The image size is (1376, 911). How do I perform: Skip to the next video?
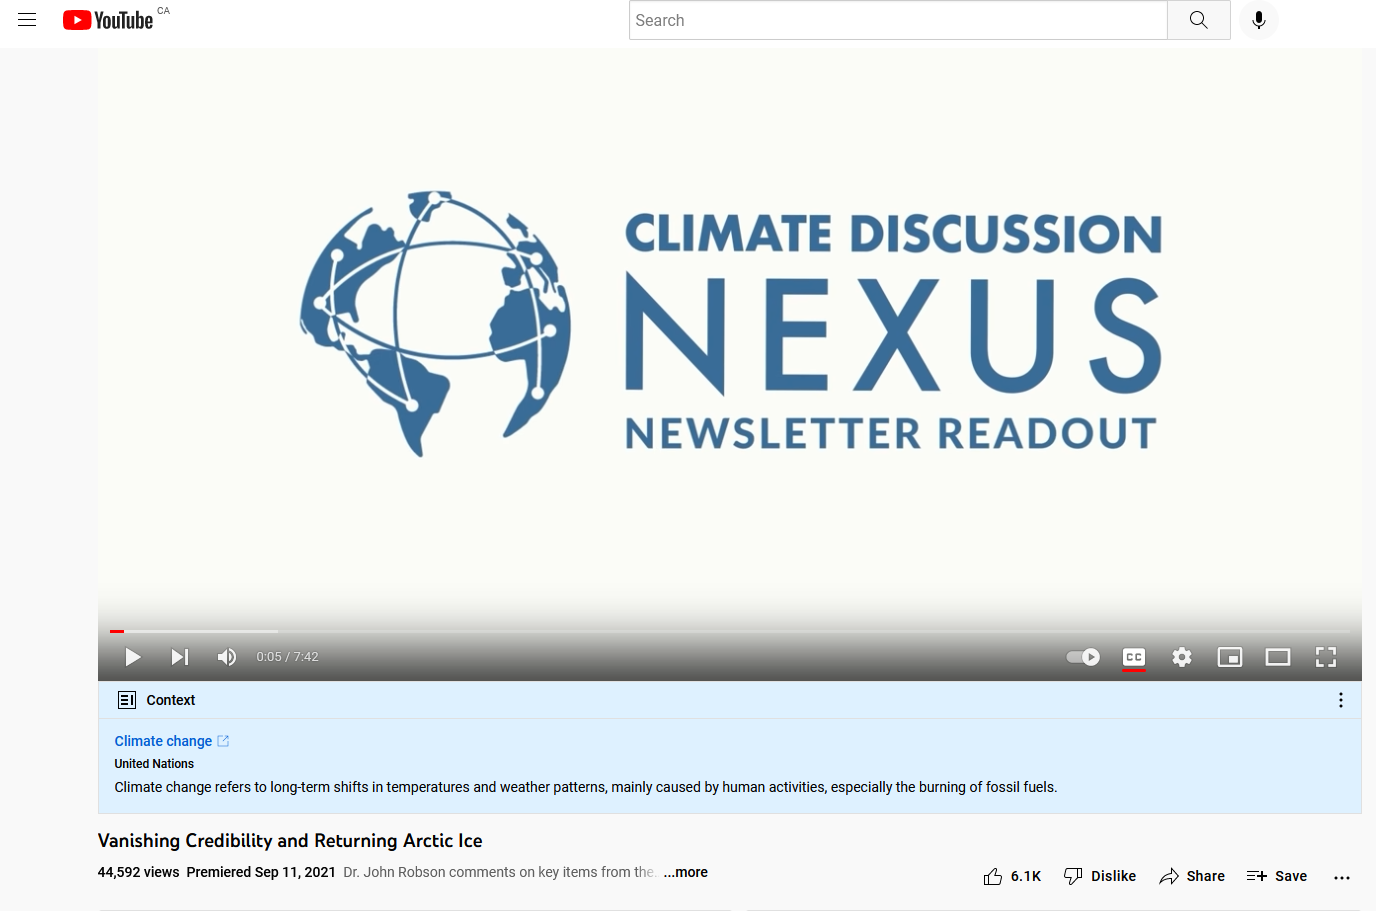(180, 657)
